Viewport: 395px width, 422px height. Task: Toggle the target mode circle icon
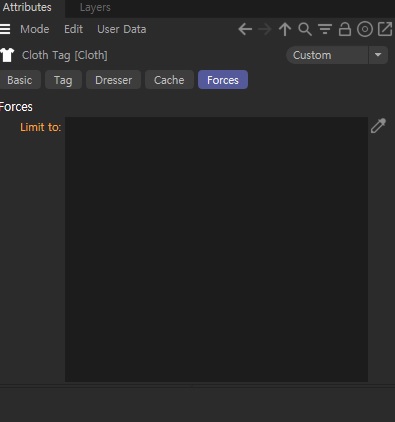[x=365, y=29]
